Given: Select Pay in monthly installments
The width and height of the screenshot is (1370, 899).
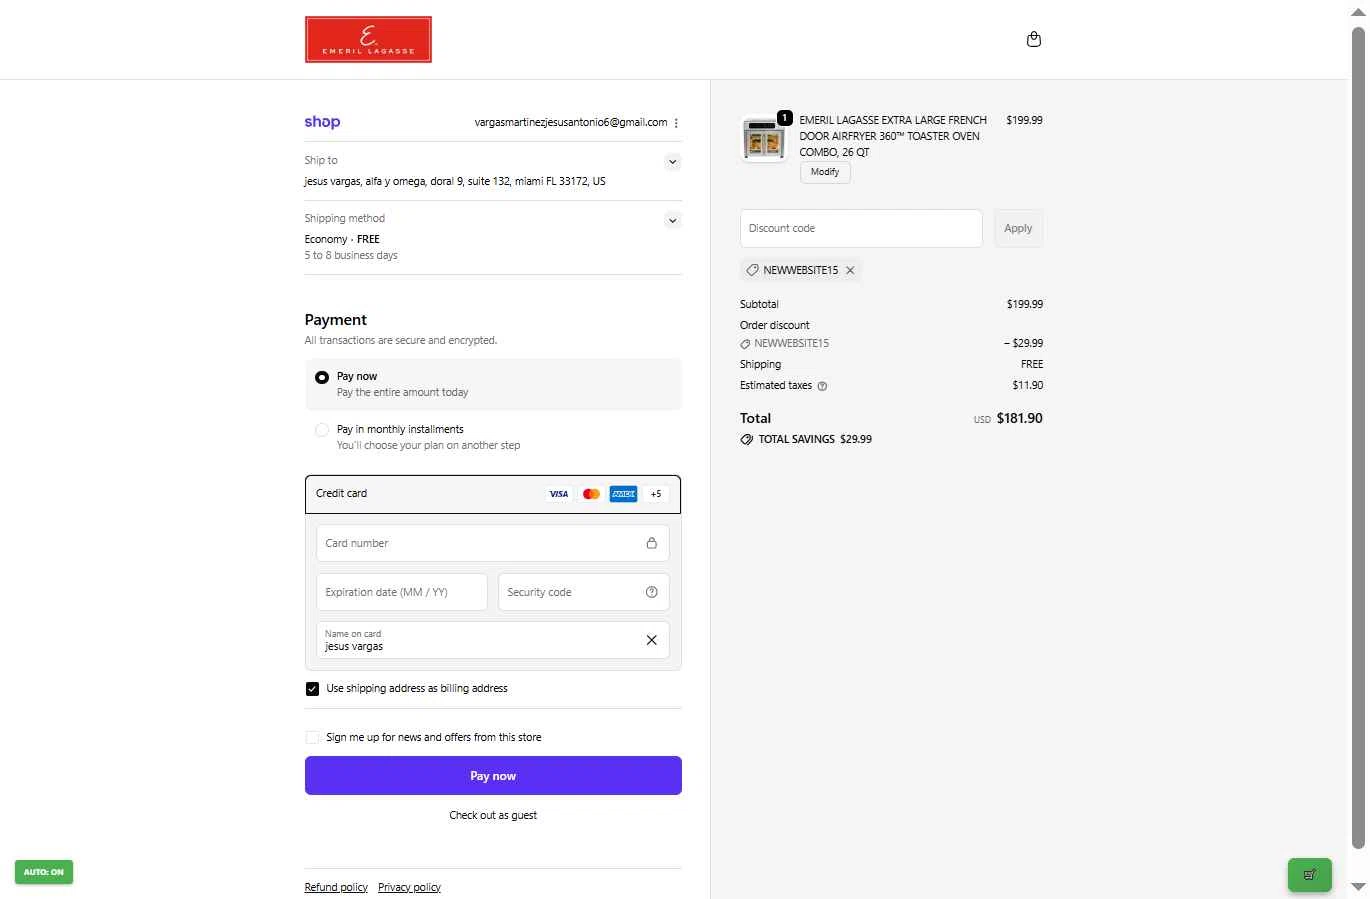Looking at the screenshot, I should 321,430.
